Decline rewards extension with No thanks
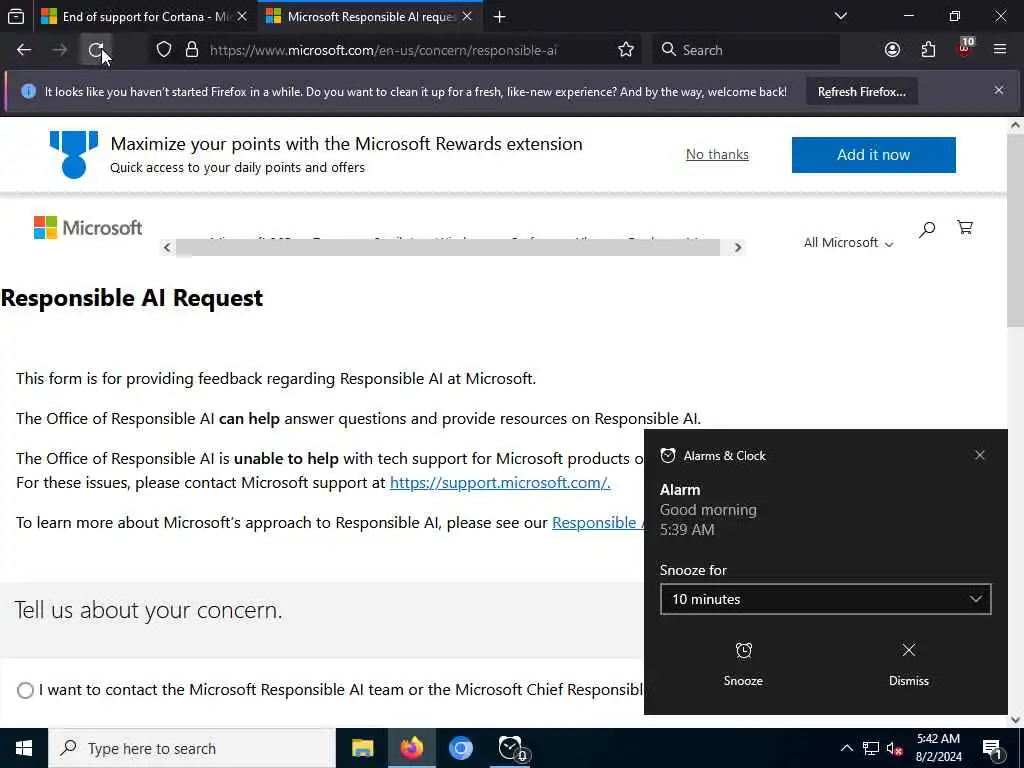 717,155
